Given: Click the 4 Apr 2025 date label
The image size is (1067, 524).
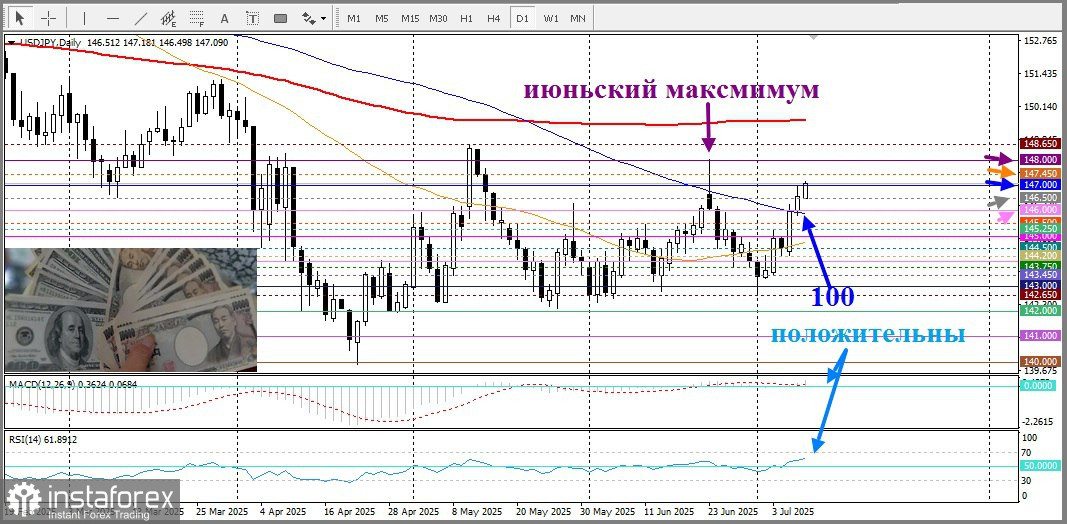Looking at the screenshot, I should [284, 511].
